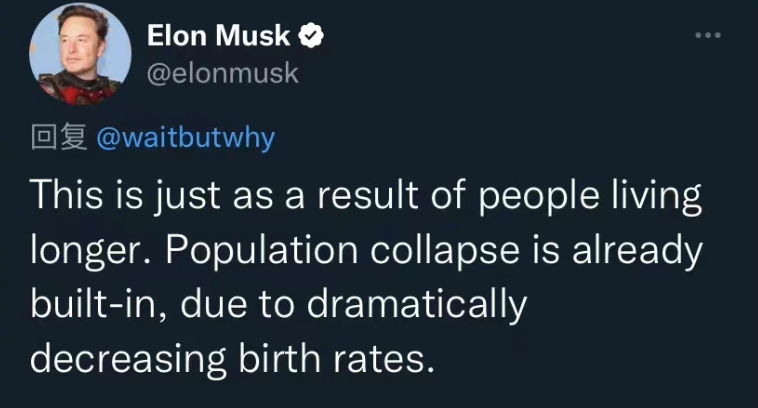
Task: Click the Elon Musk display name
Action: pos(218,36)
